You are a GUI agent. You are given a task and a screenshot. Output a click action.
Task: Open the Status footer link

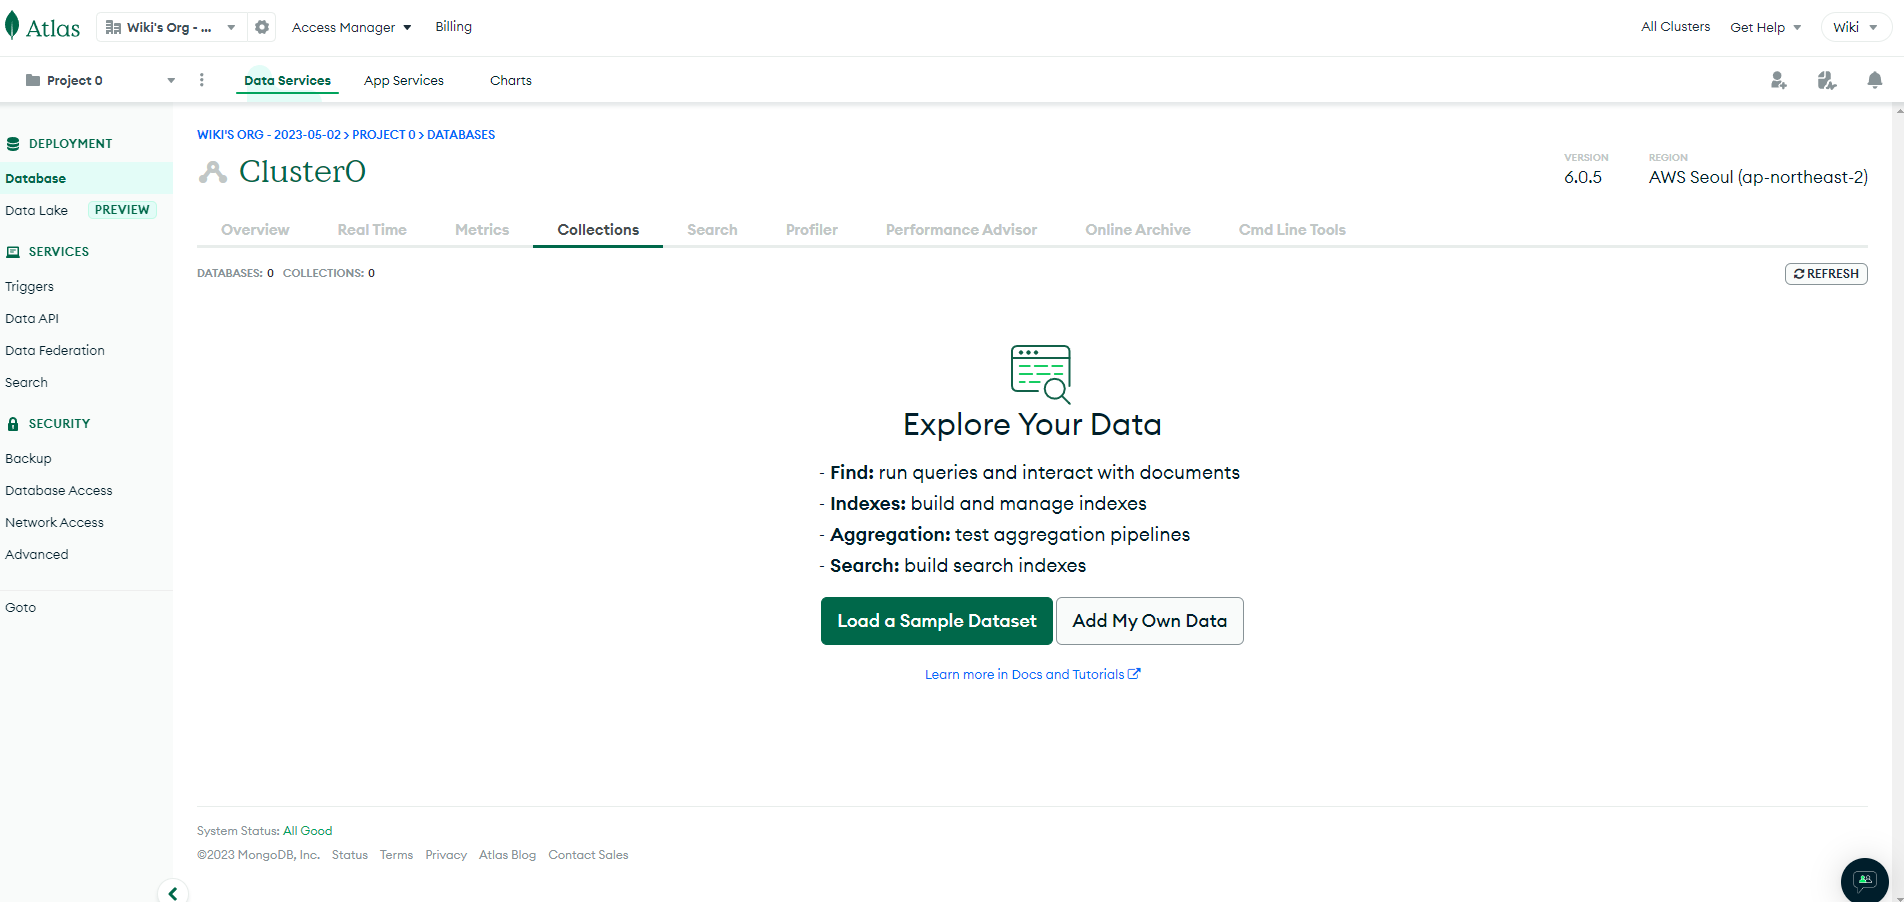click(350, 855)
